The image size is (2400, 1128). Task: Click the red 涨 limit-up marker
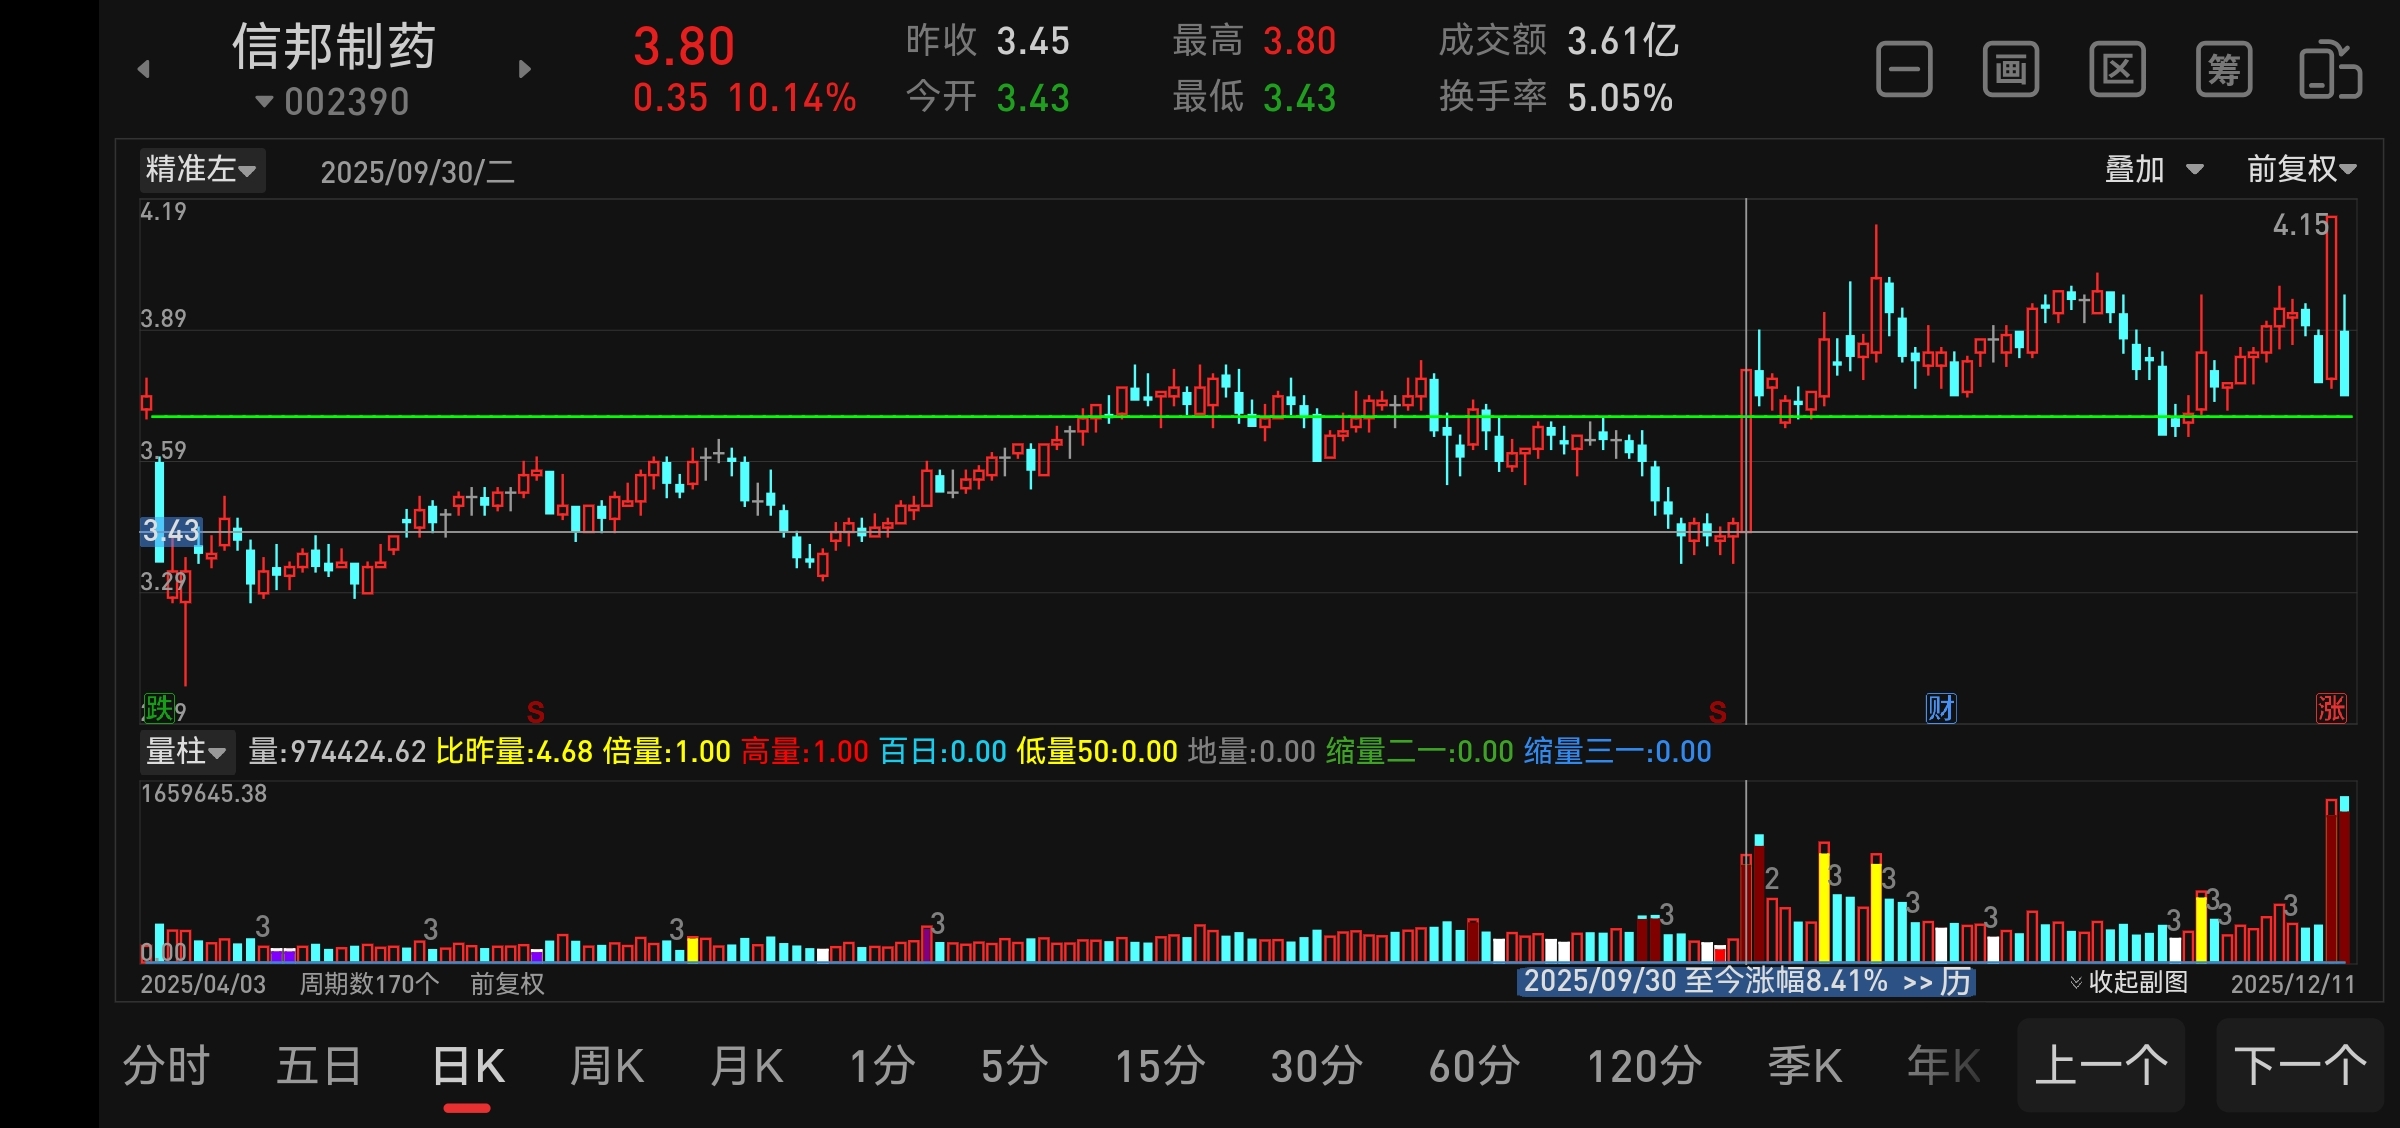point(2331,708)
